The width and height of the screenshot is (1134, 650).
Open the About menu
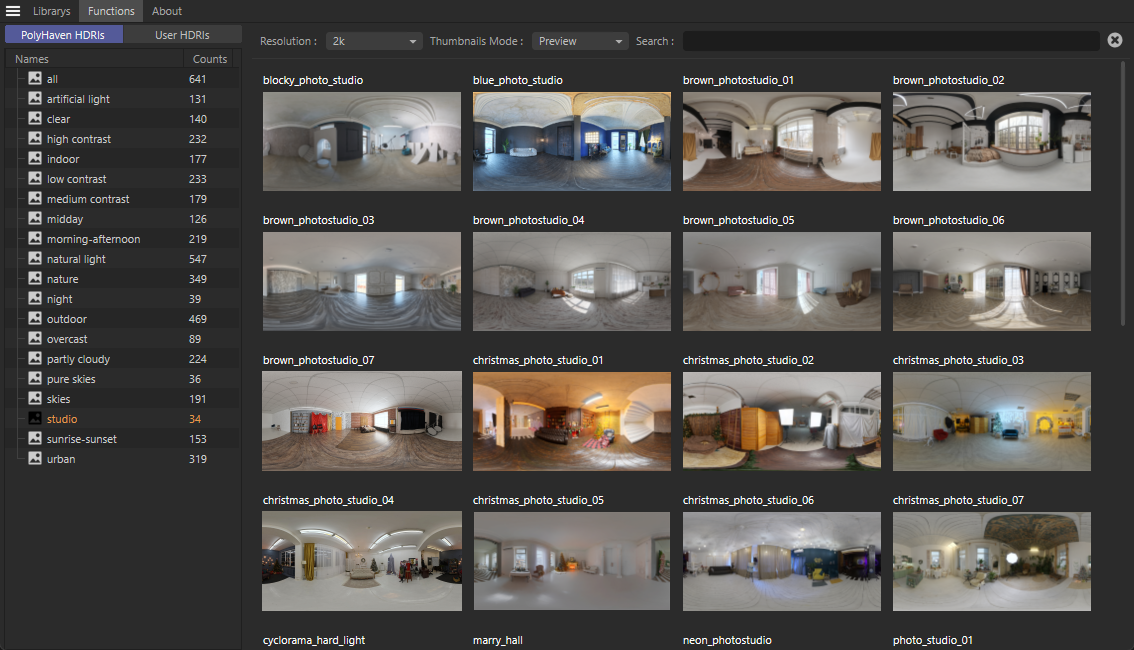[x=166, y=11]
